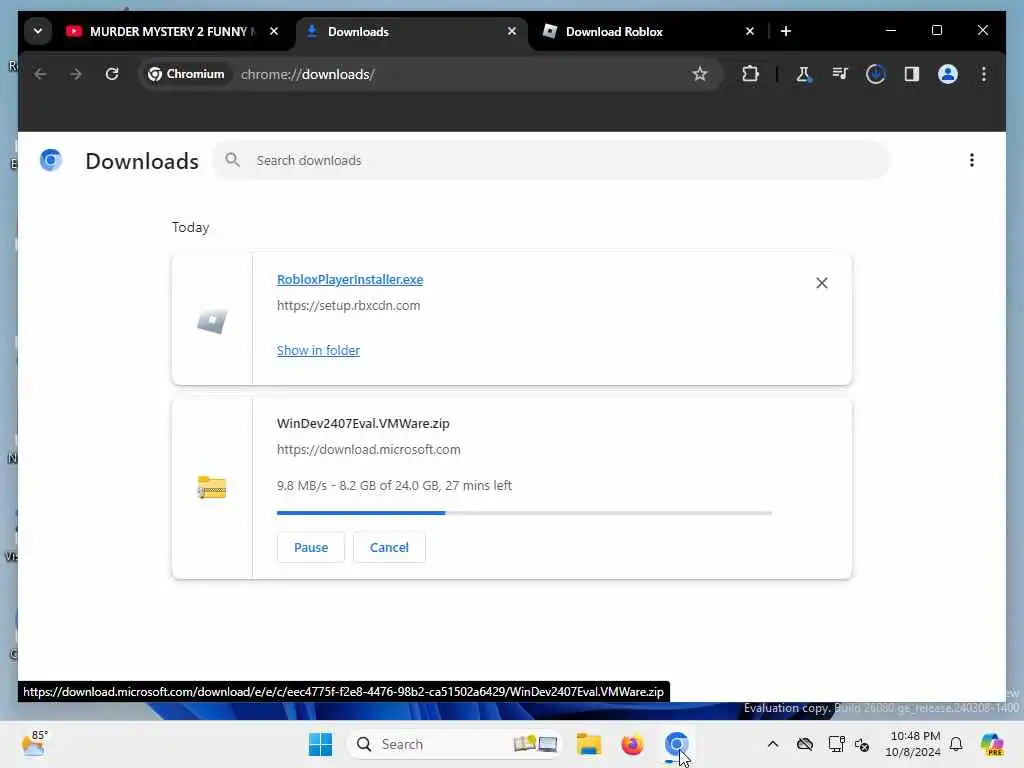Click the https://setup.rbxcdn.com source URL
The image size is (1024, 768).
pos(349,306)
